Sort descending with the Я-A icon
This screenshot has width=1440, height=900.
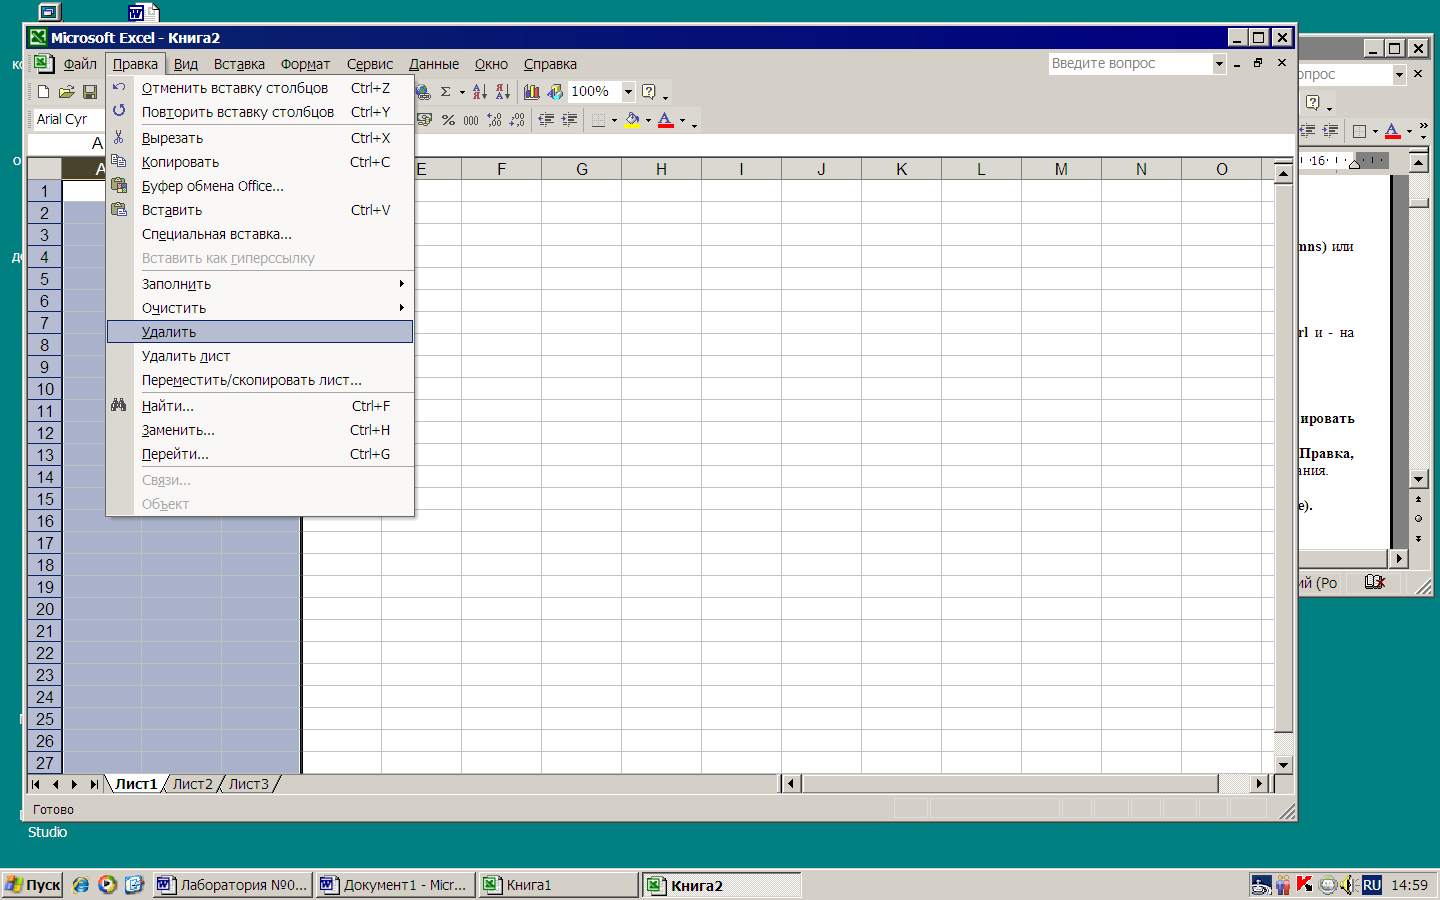(x=503, y=92)
